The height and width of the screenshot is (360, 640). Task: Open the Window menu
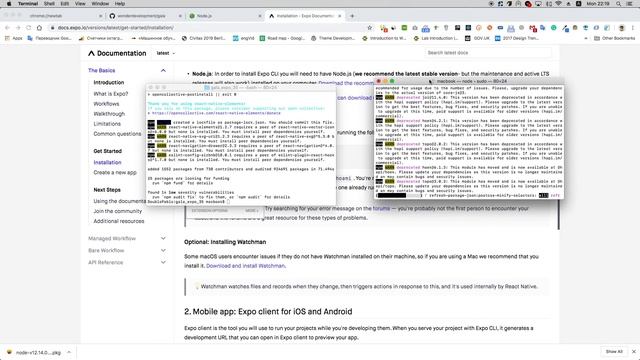tap(100, 4)
